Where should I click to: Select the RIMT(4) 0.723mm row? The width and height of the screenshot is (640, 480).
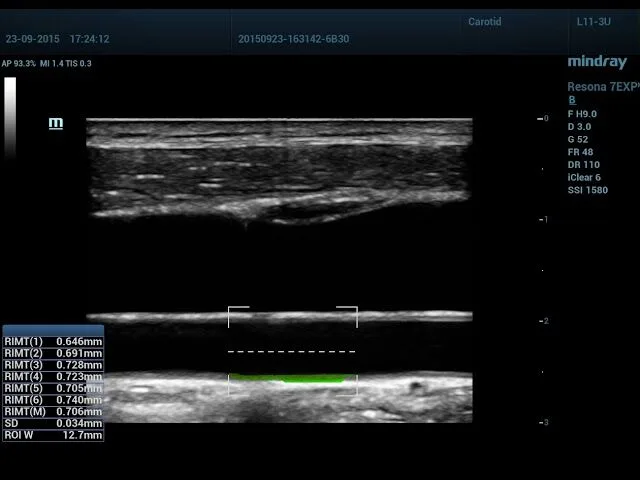pyautogui.click(x=53, y=376)
